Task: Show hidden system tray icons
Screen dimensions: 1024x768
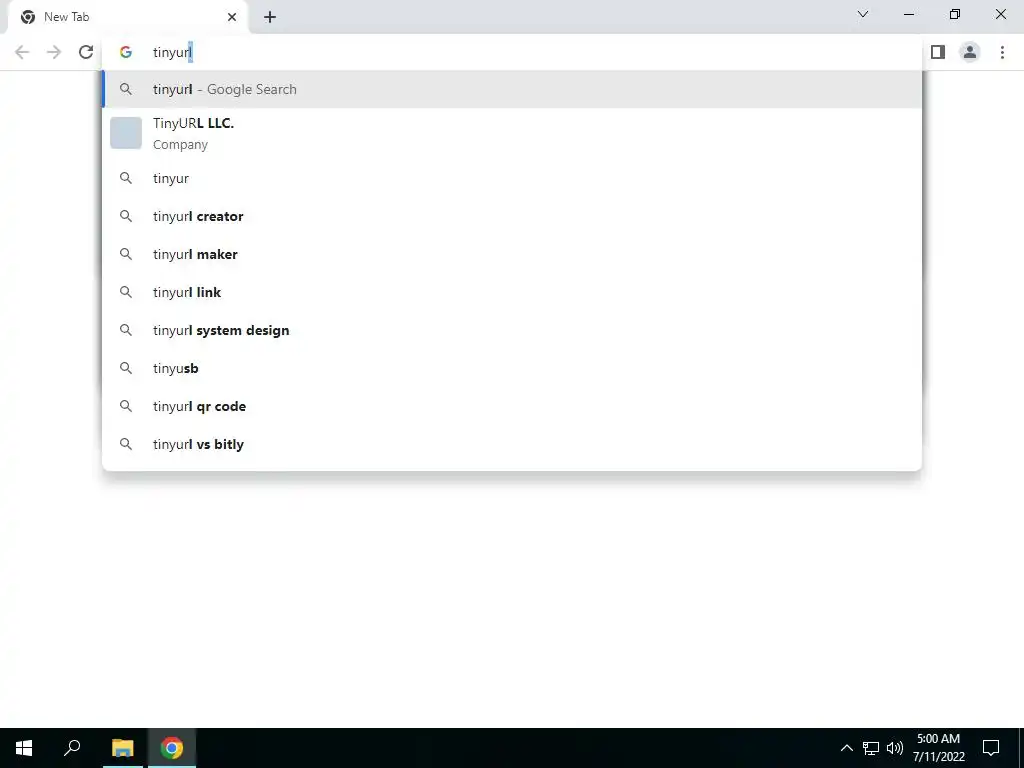Action: (x=846, y=748)
